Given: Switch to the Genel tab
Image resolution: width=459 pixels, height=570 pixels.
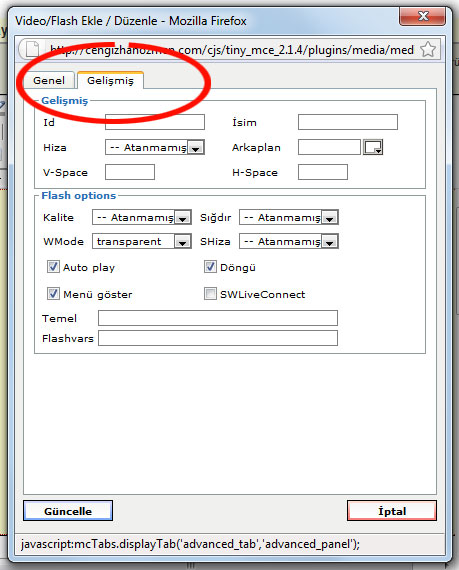Looking at the screenshot, I should 49,80.
